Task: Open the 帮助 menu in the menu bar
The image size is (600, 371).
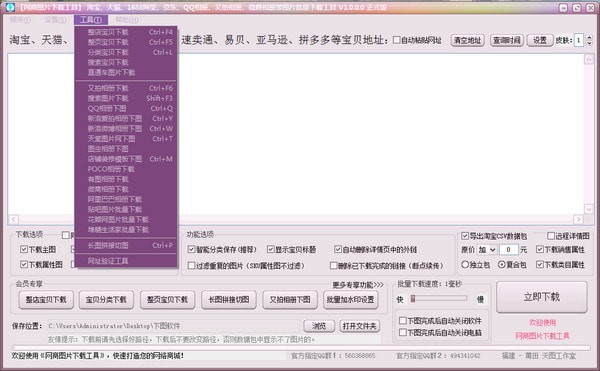Action: [127, 20]
